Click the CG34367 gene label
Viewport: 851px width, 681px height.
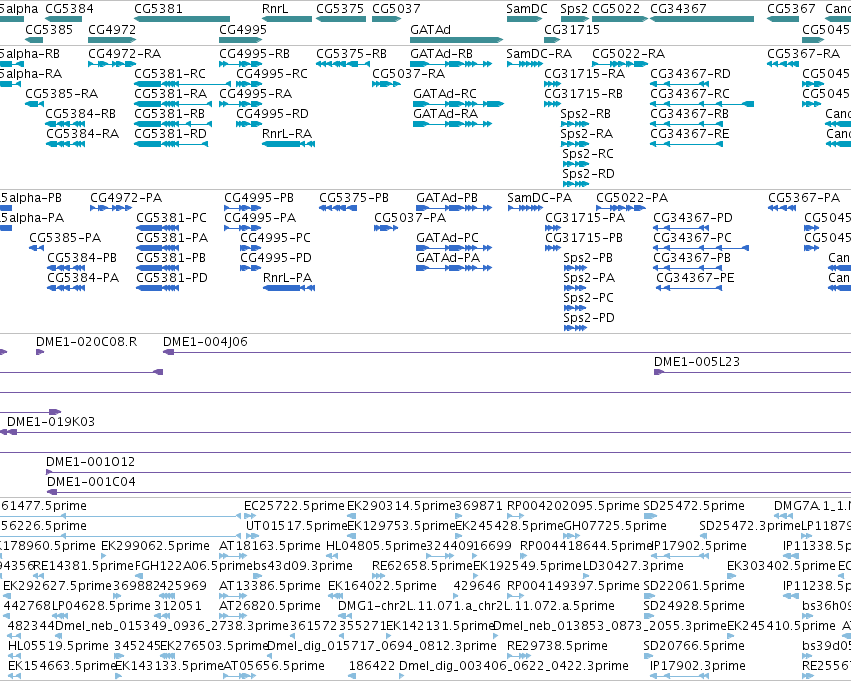tap(678, 9)
